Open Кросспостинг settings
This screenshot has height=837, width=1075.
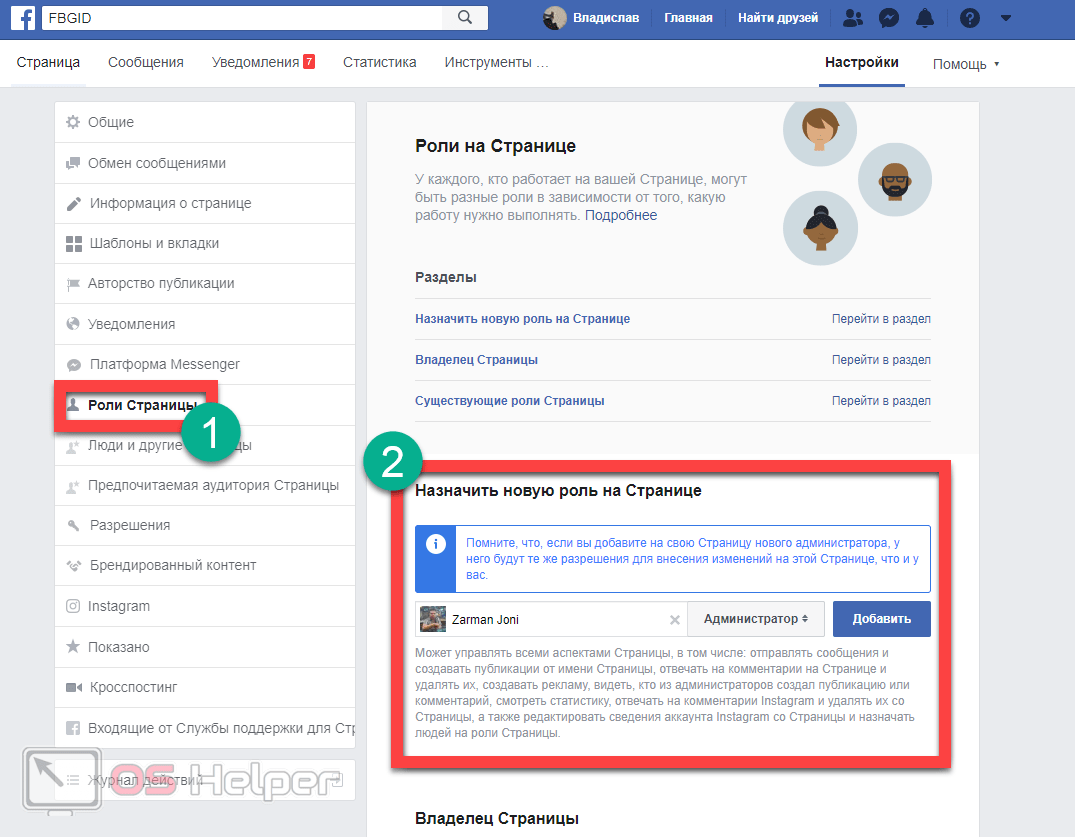click(205, 687)
